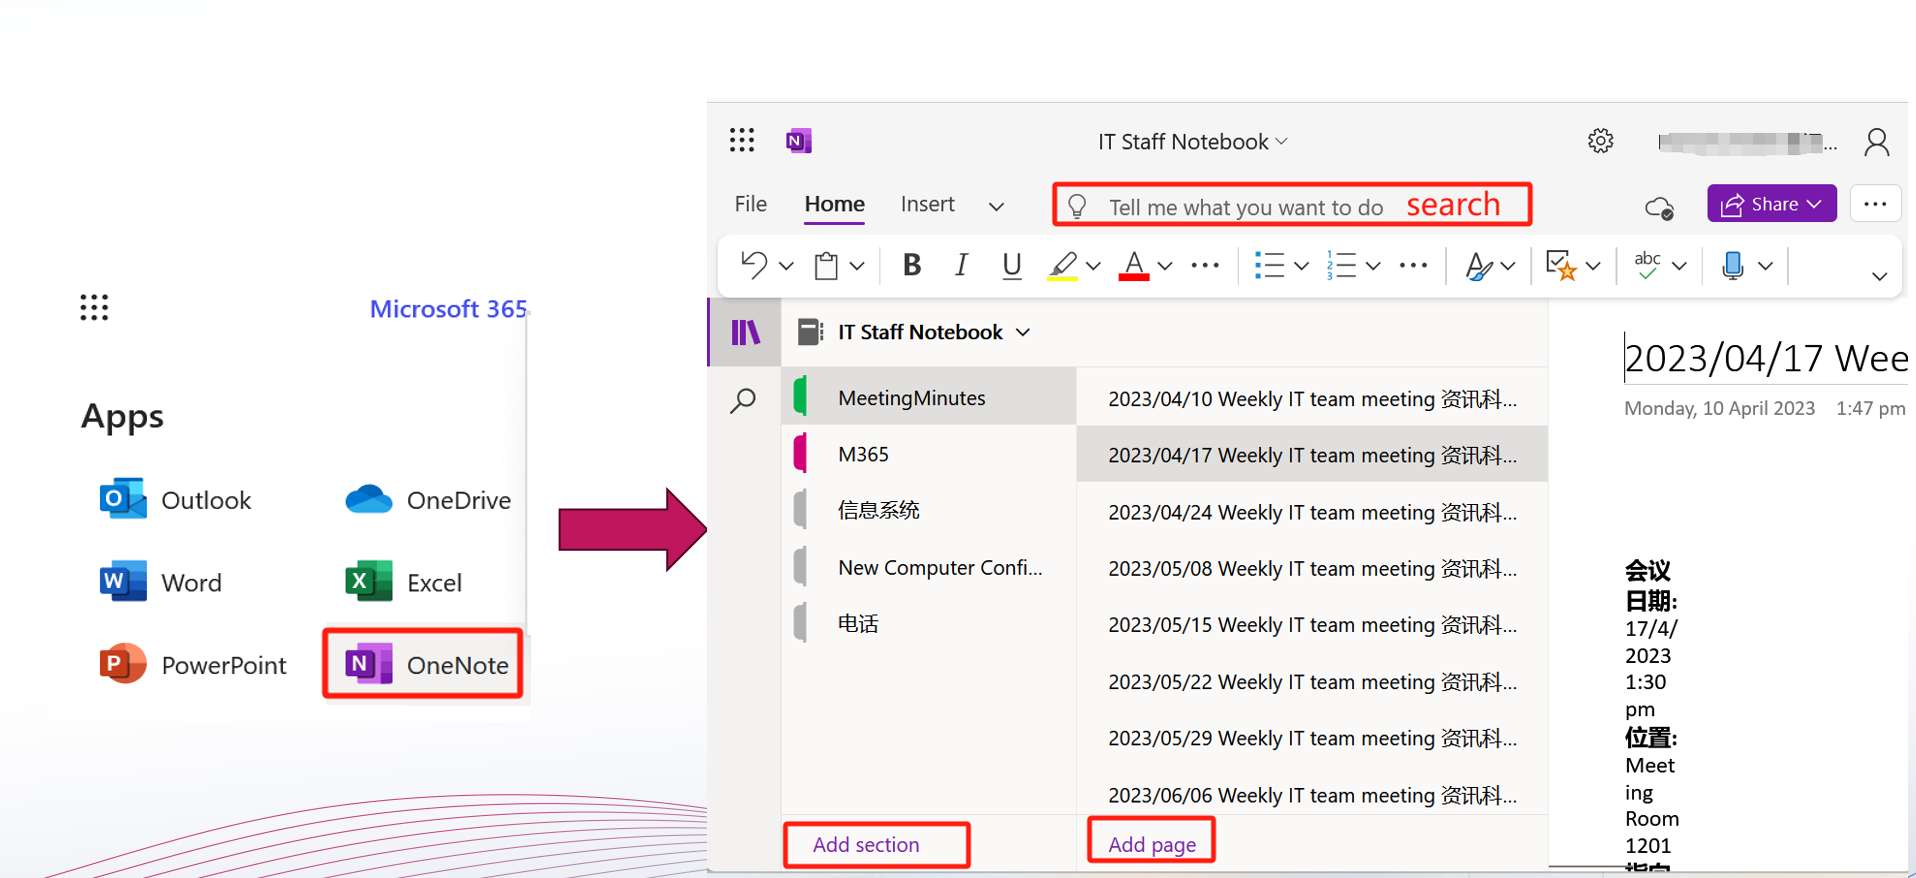The height and width of the screenshot is (878, 1916).
Task: Click the bulleted list icon
Action: click(x=1269, y=265)
